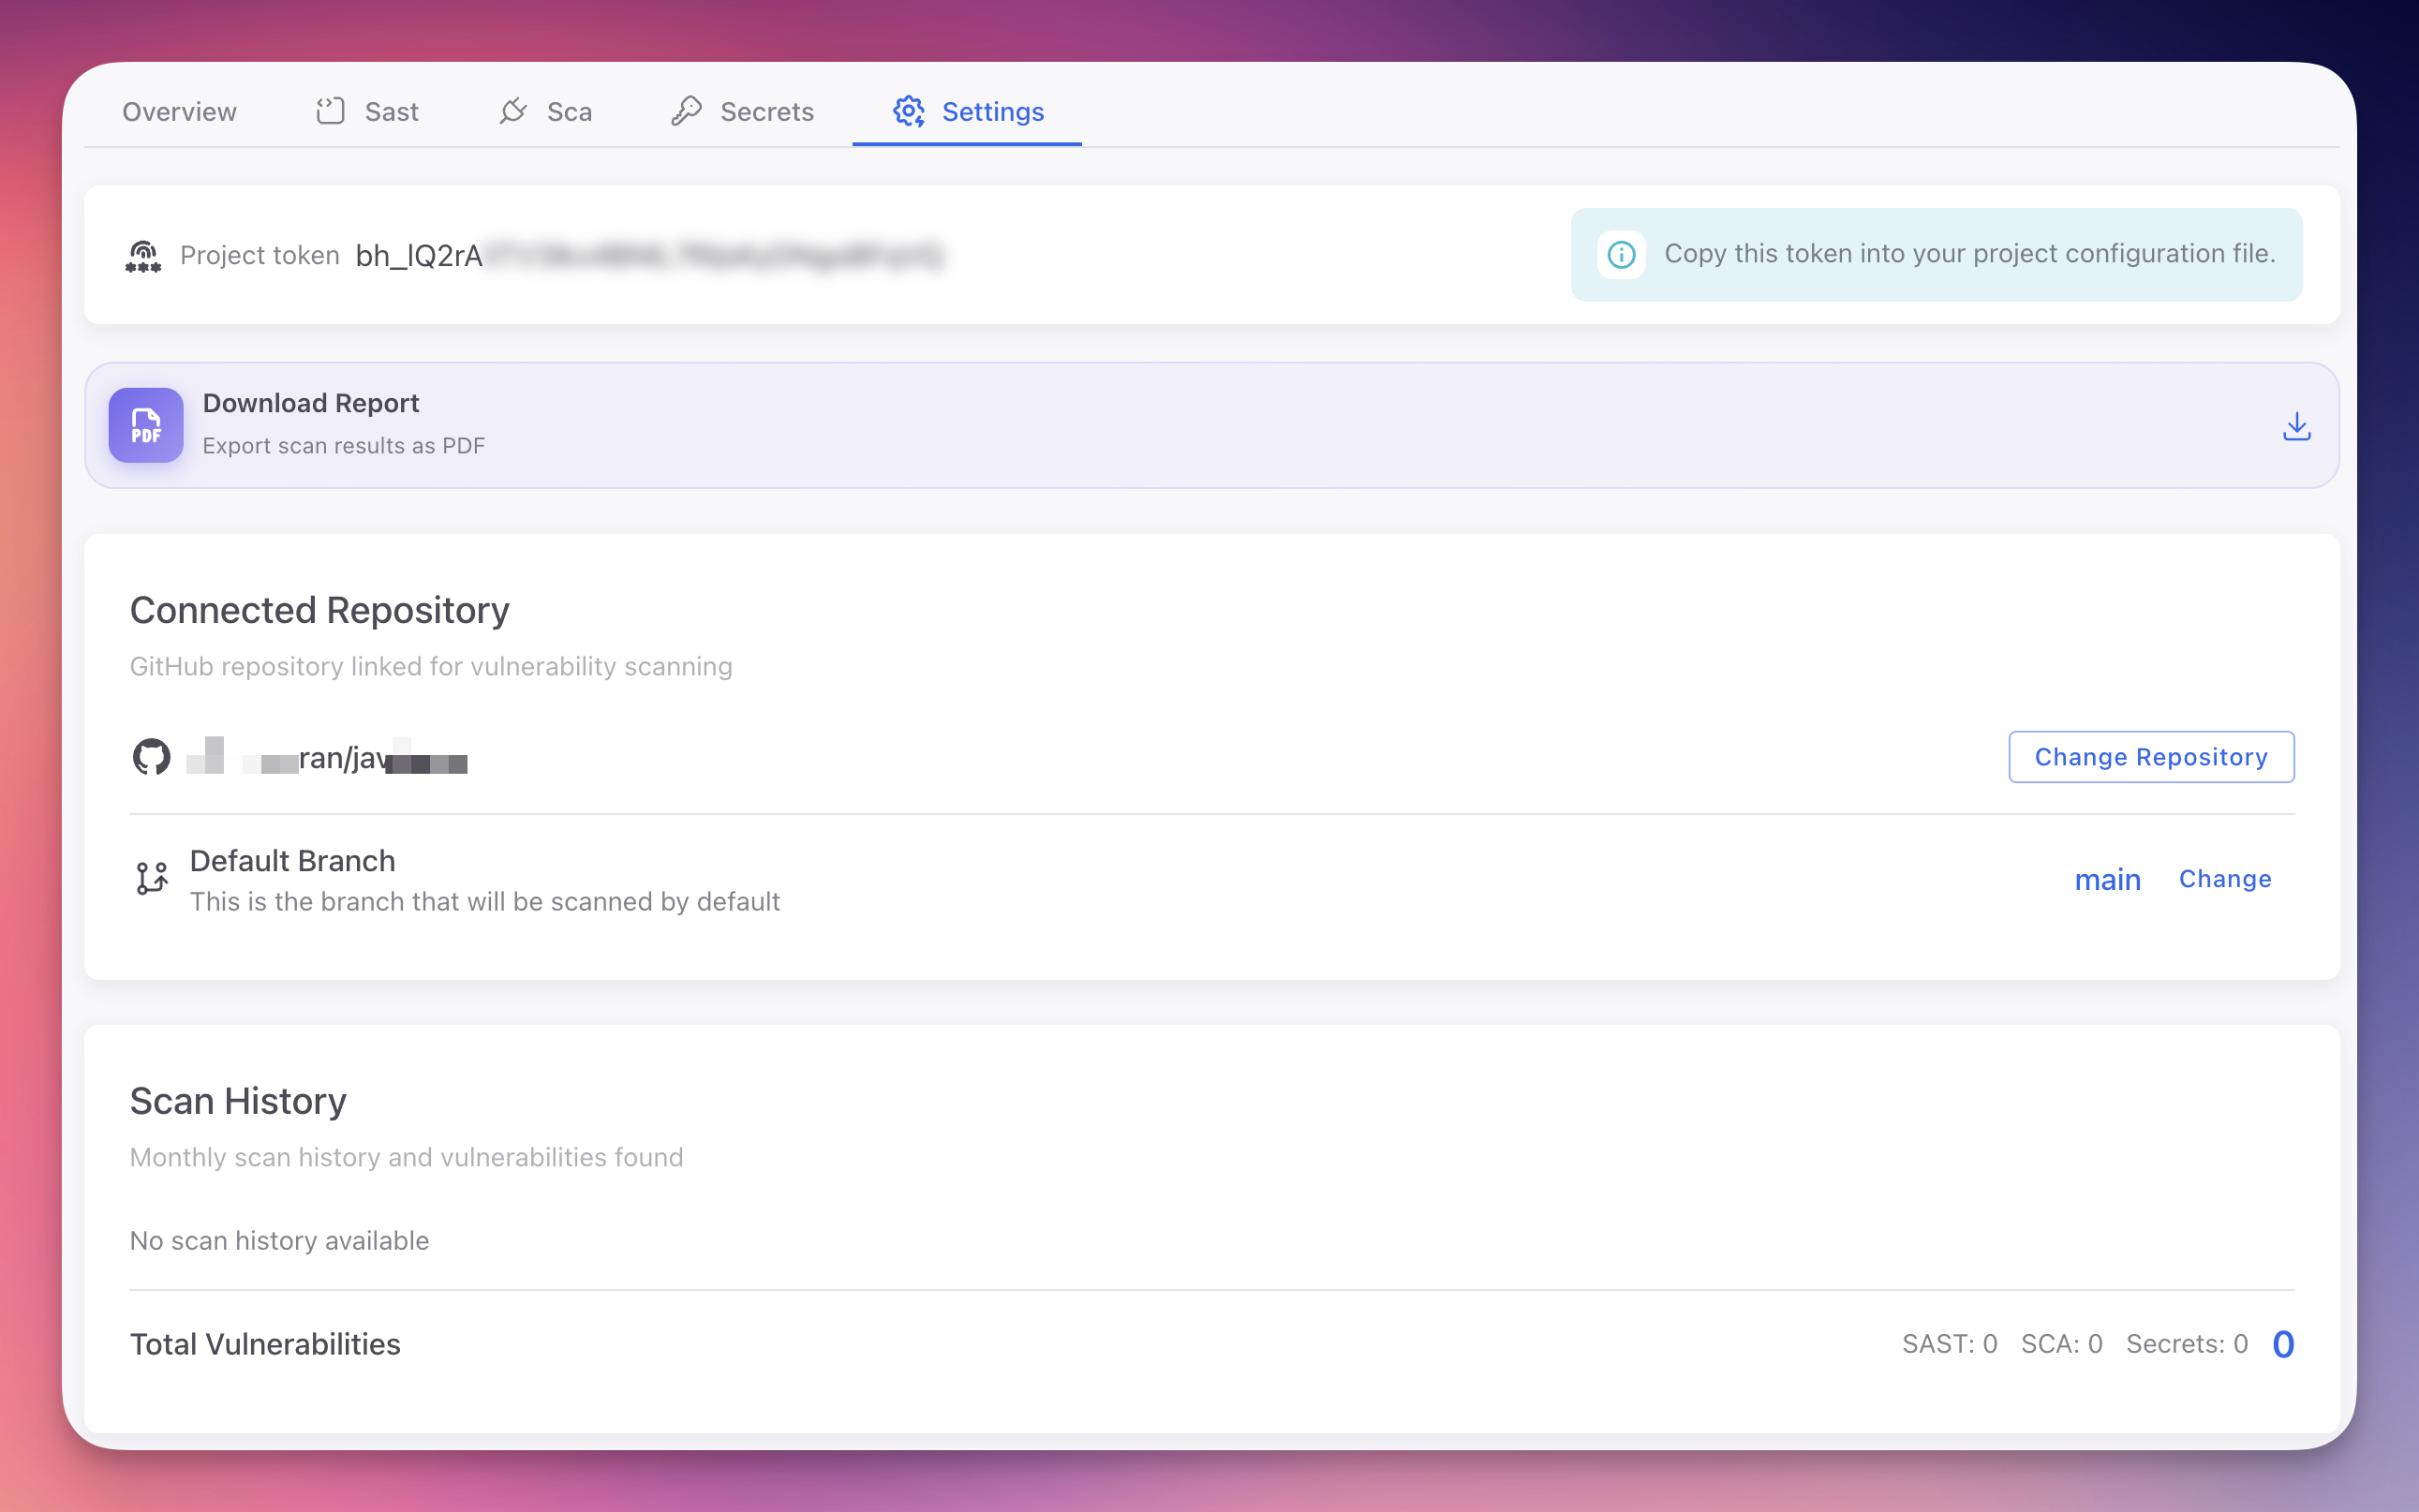
Task: Click the info icon in the token banner
Action: 1621,254
